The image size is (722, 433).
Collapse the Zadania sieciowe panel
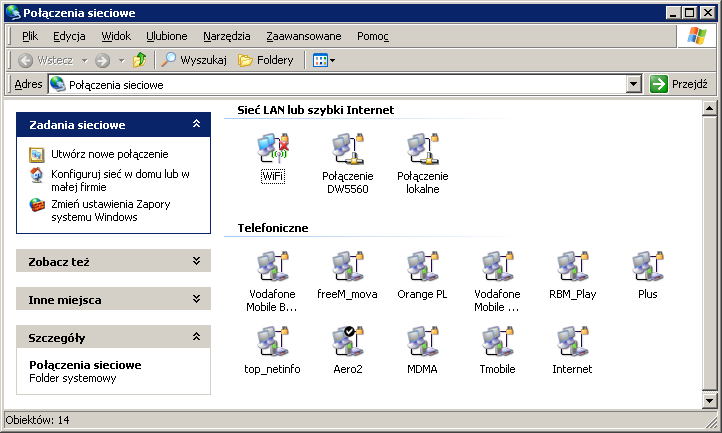[x=196, y=125]
